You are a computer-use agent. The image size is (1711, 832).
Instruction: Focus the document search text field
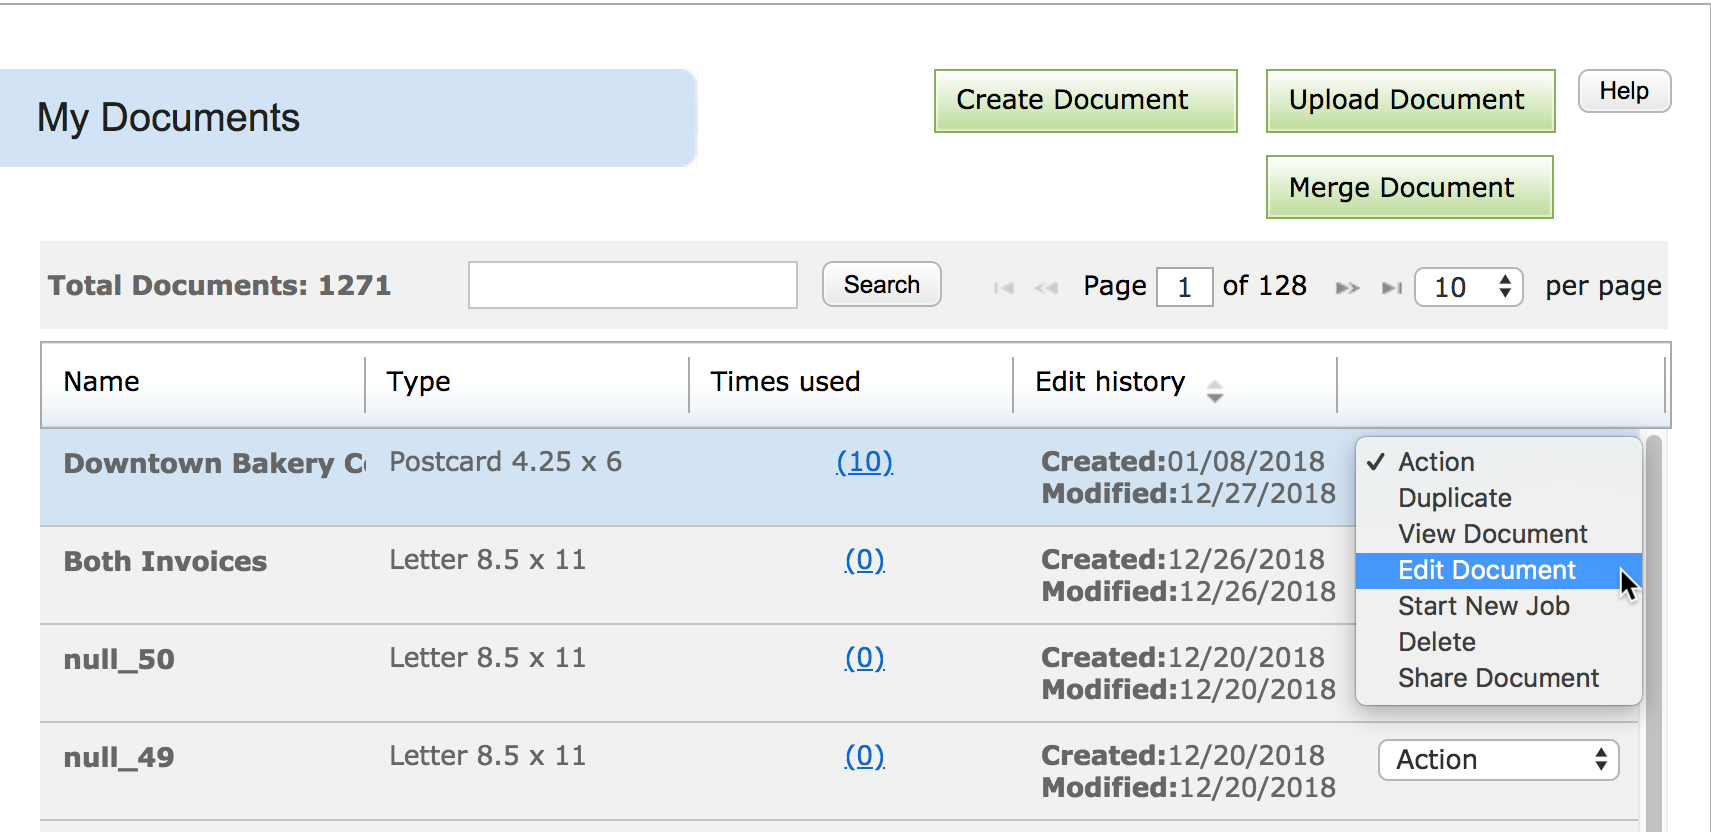[x=633, y=285]
